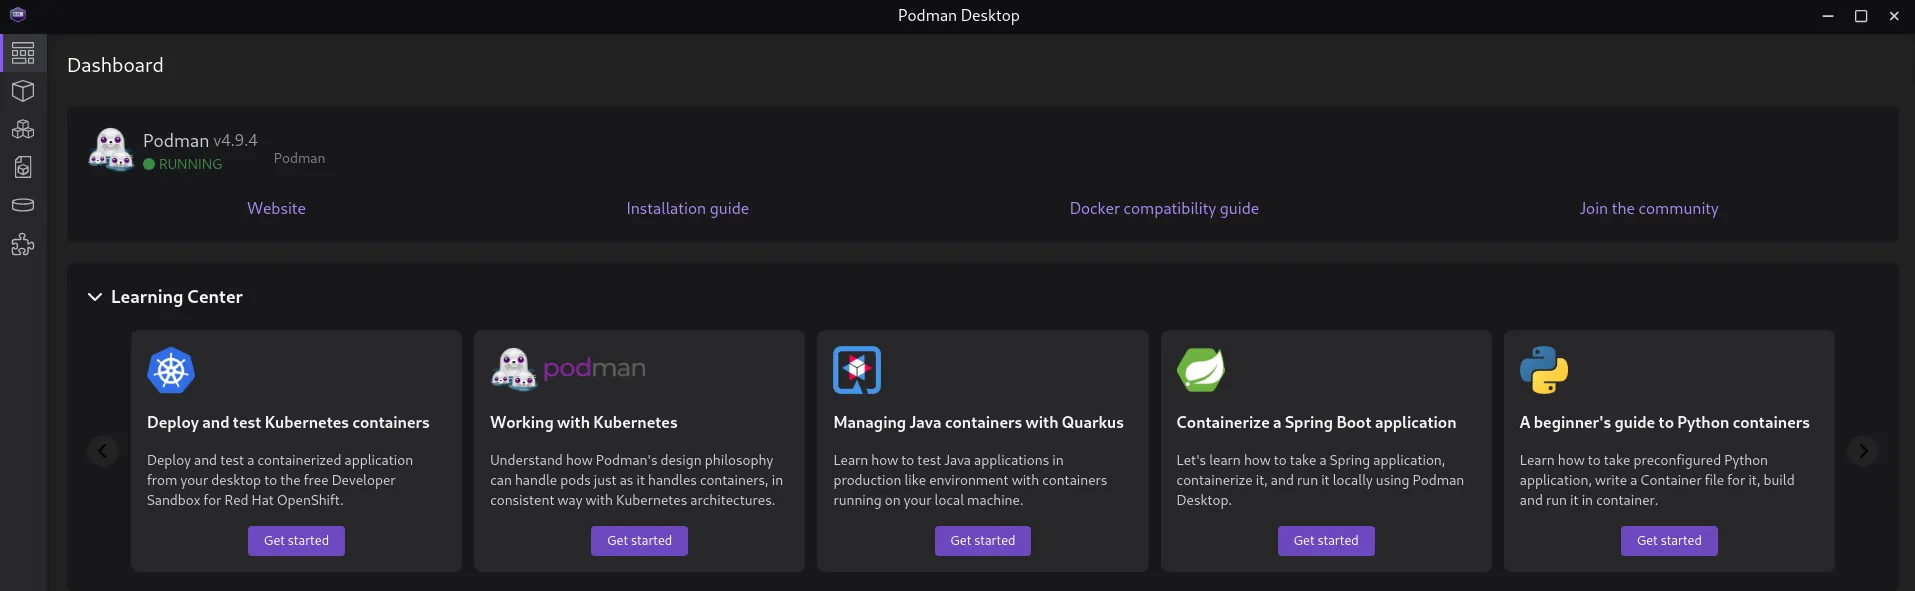This screenshot has width=1915, height=591.
Task: Open the Containers sidebar icon
Action: [x=23, y=91]
